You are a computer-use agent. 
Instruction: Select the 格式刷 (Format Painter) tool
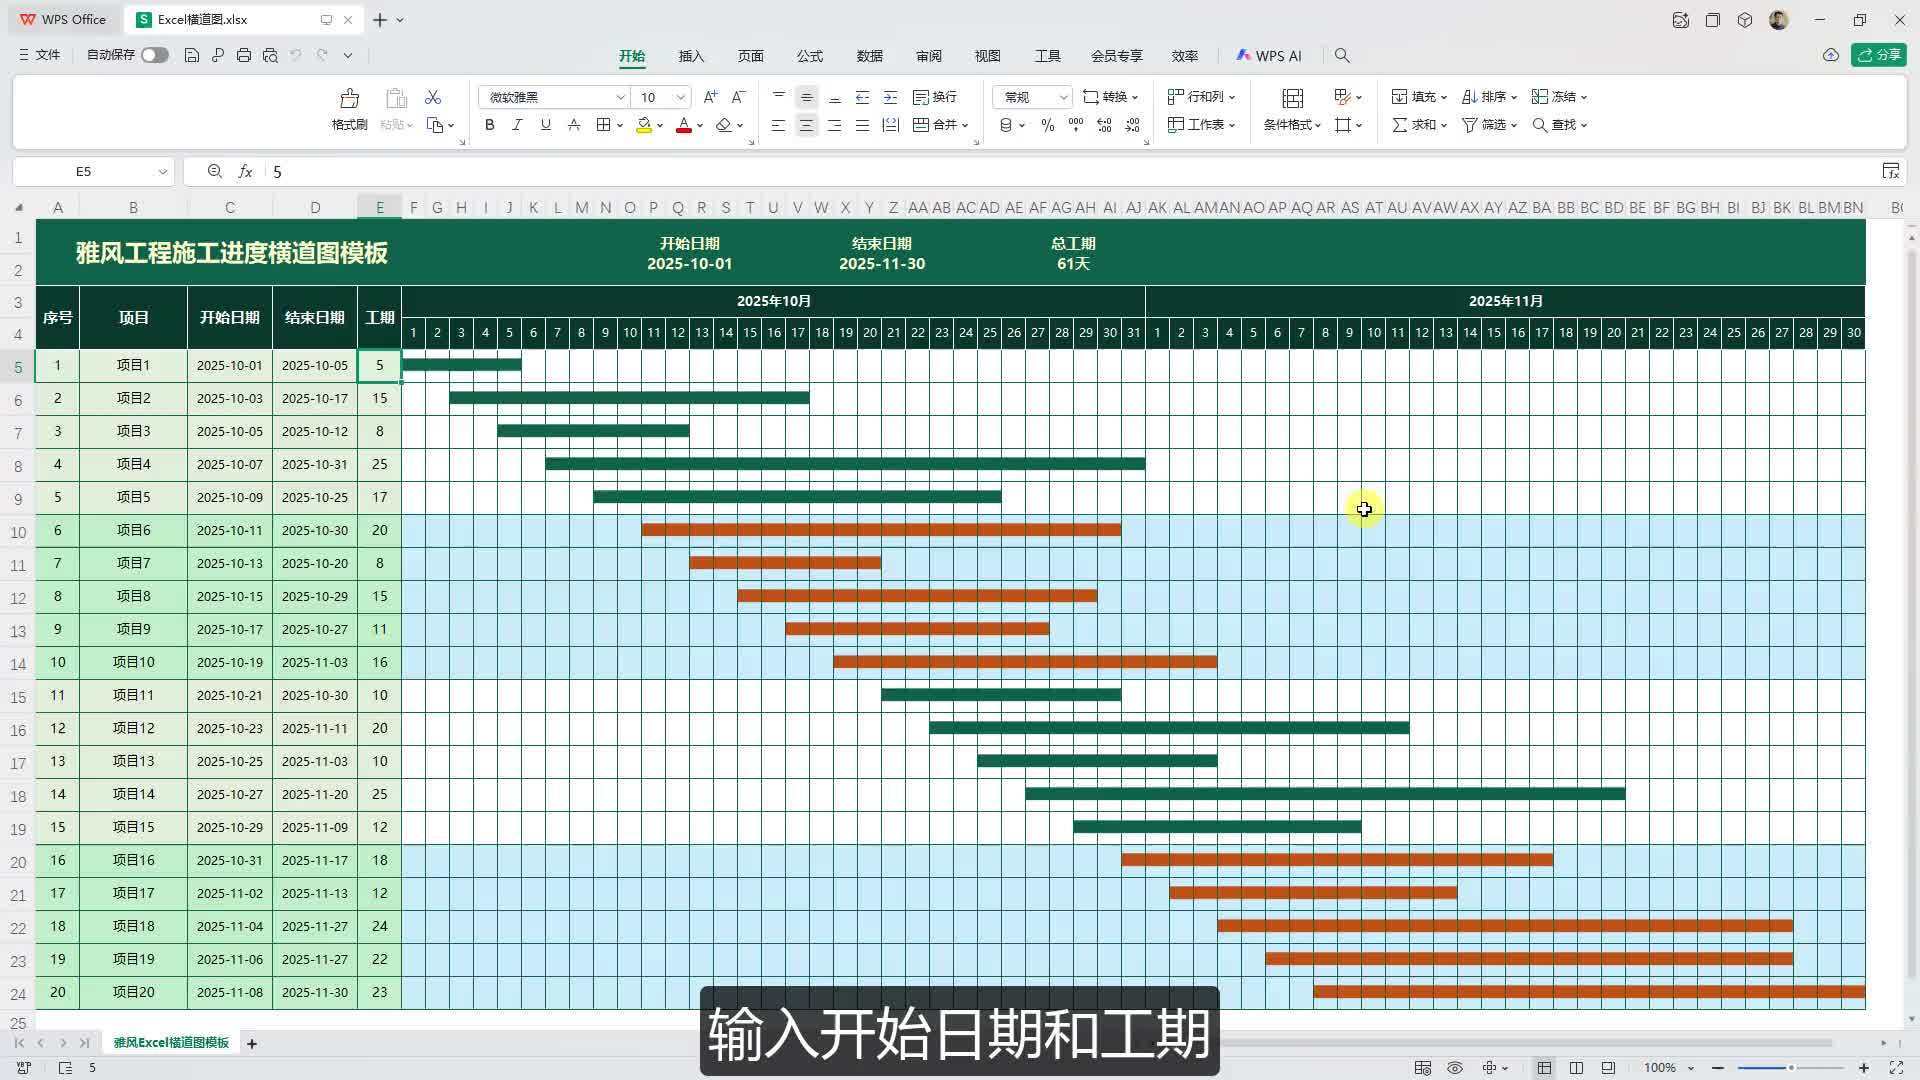coord(348,108)
